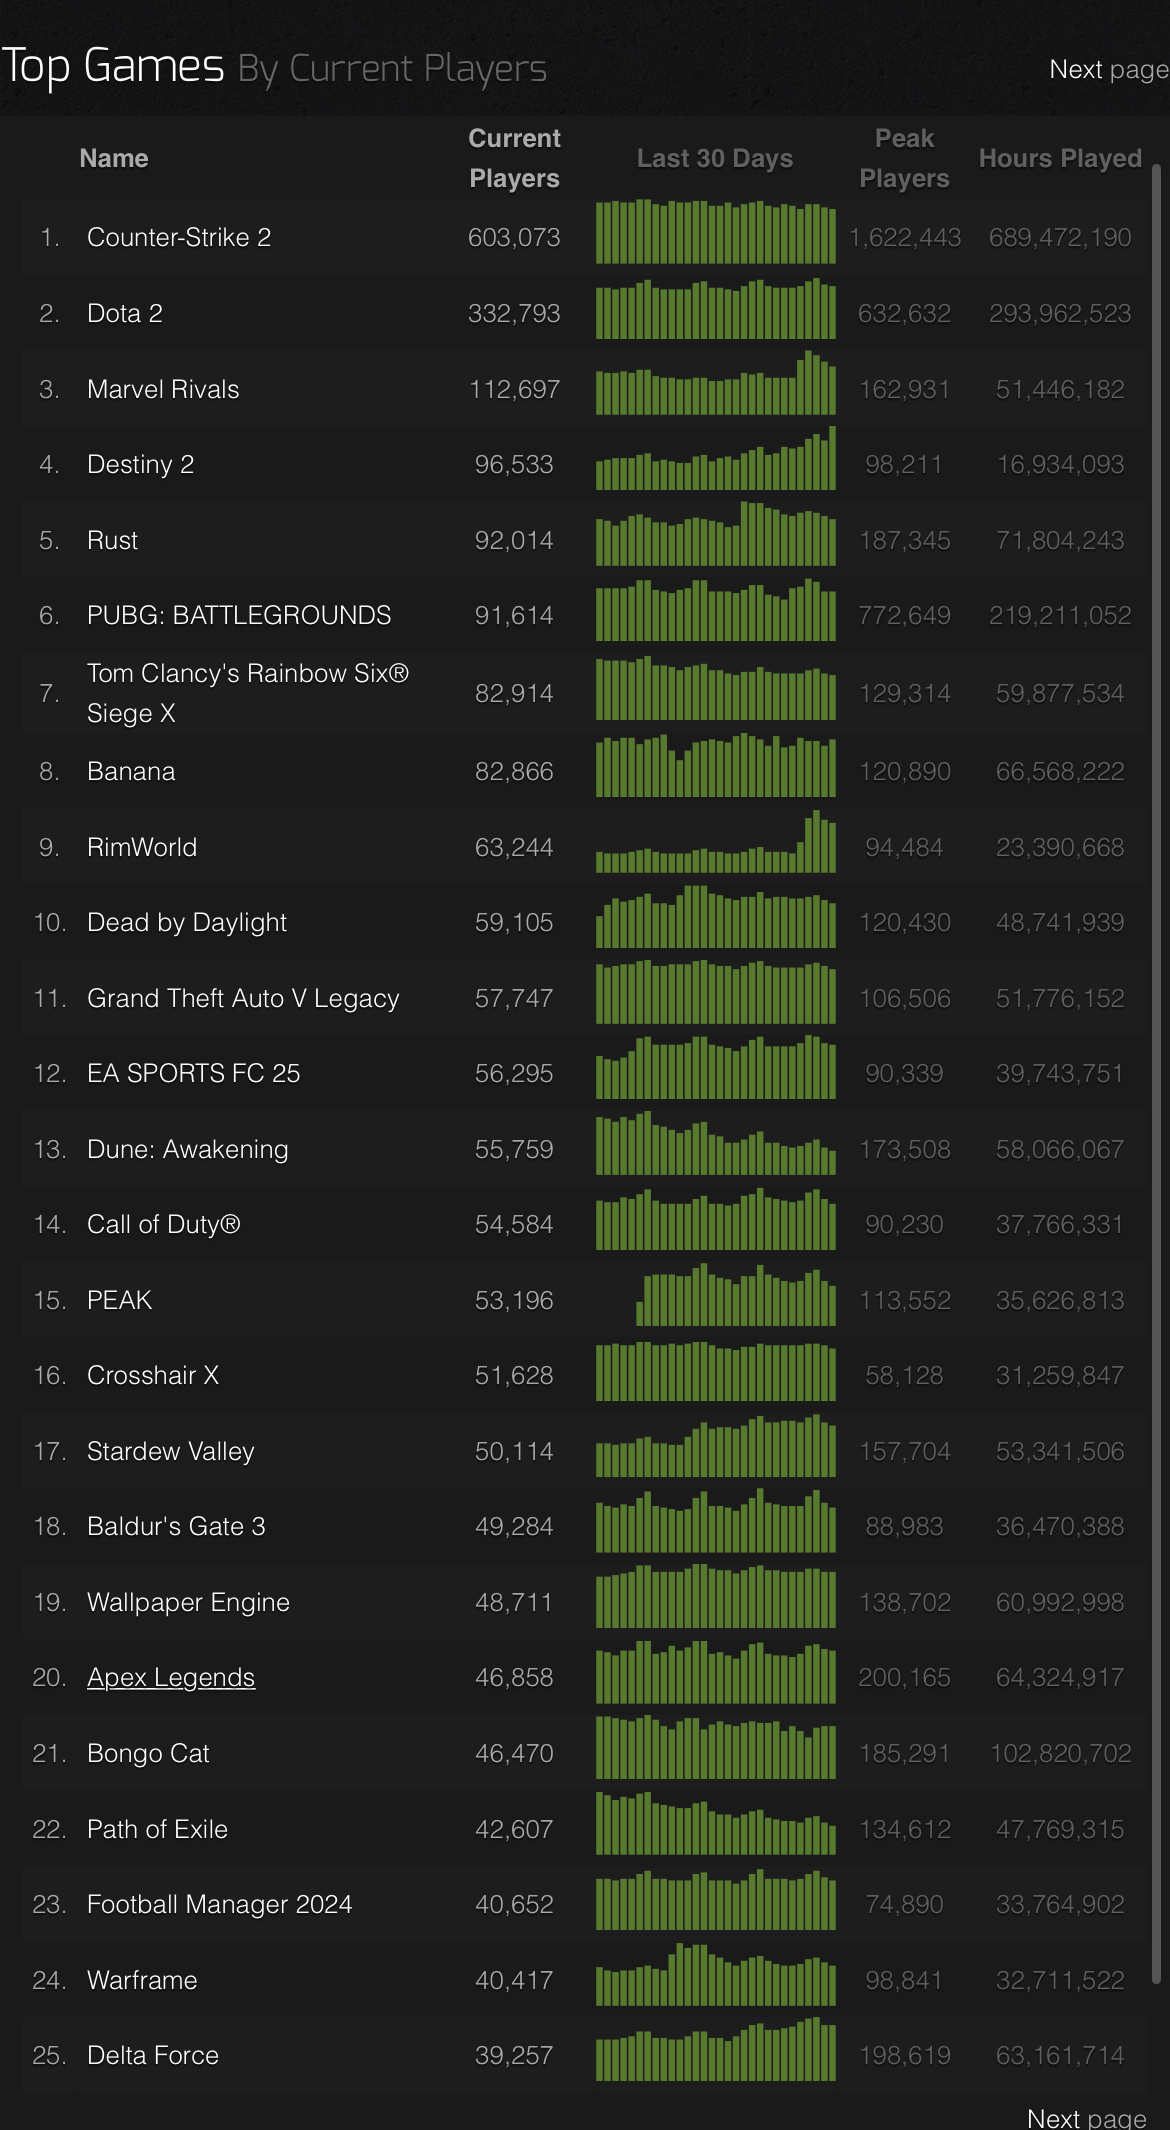View Marvel Rivals 30-day bar chart
Viewport: 1170px width, 2130px height.
click(x=716, y=383)
